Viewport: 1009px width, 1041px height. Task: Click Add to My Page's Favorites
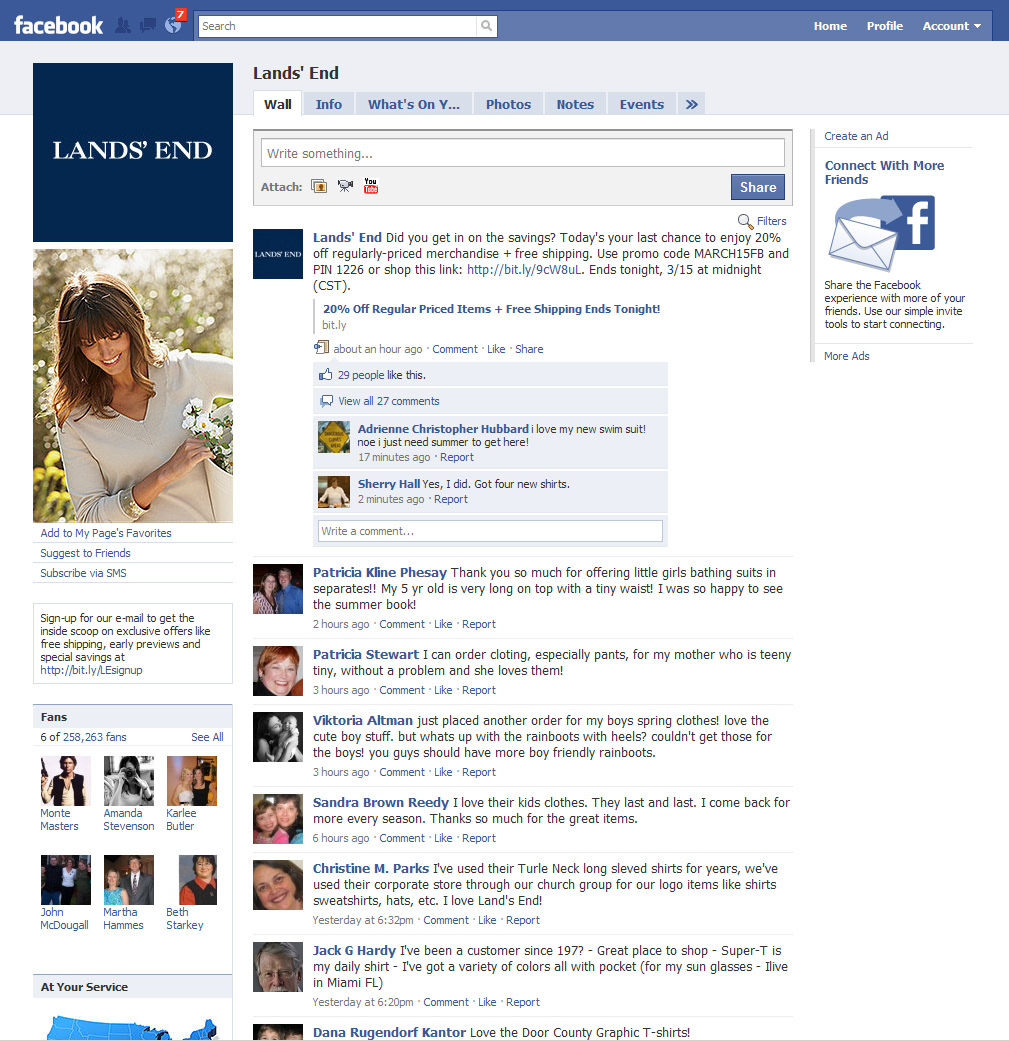[106, 533]
